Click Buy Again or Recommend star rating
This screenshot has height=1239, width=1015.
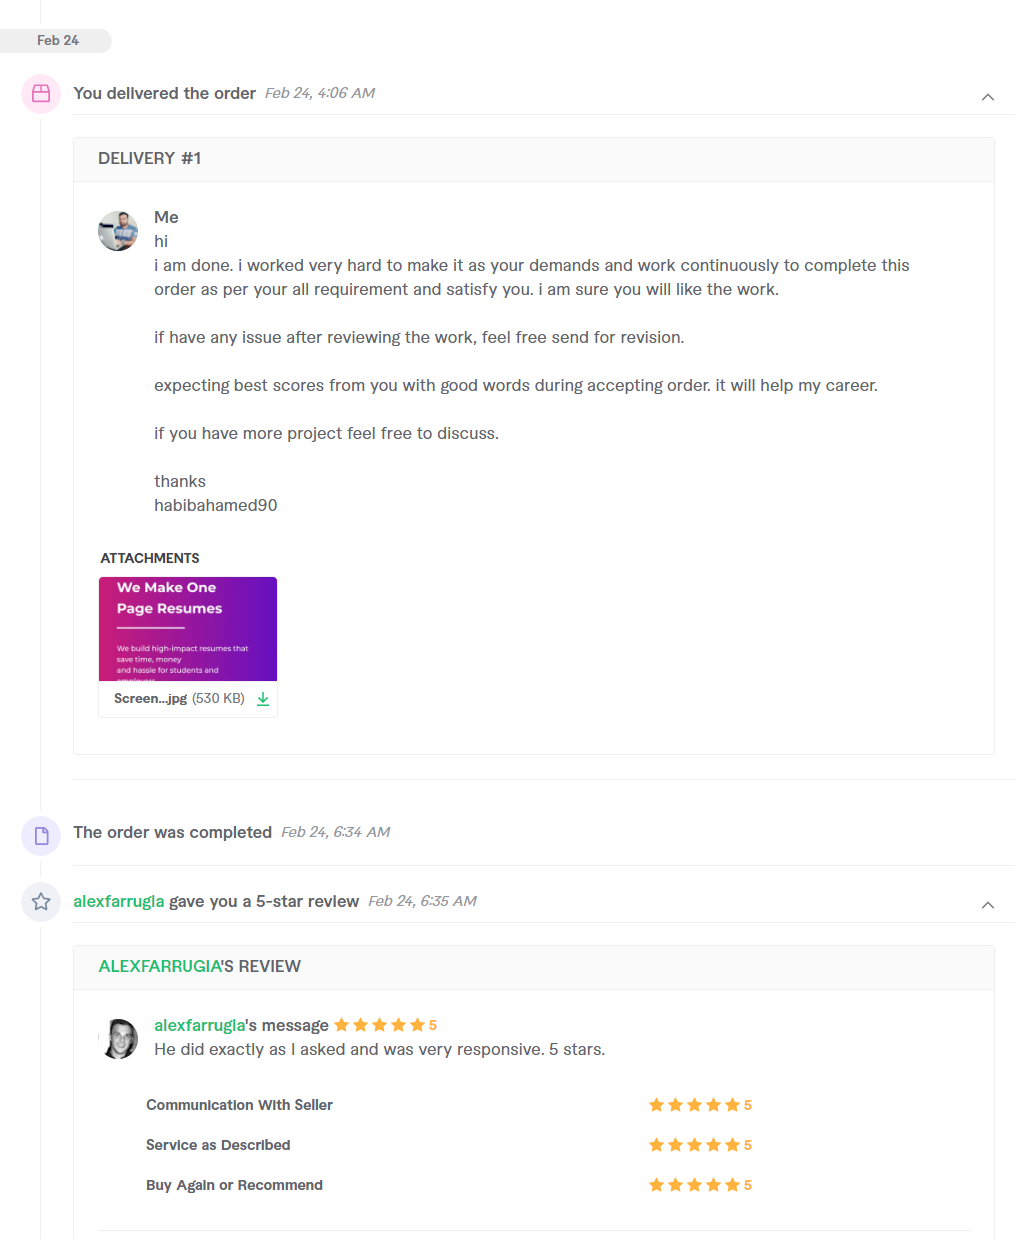tap(694, 1185)
